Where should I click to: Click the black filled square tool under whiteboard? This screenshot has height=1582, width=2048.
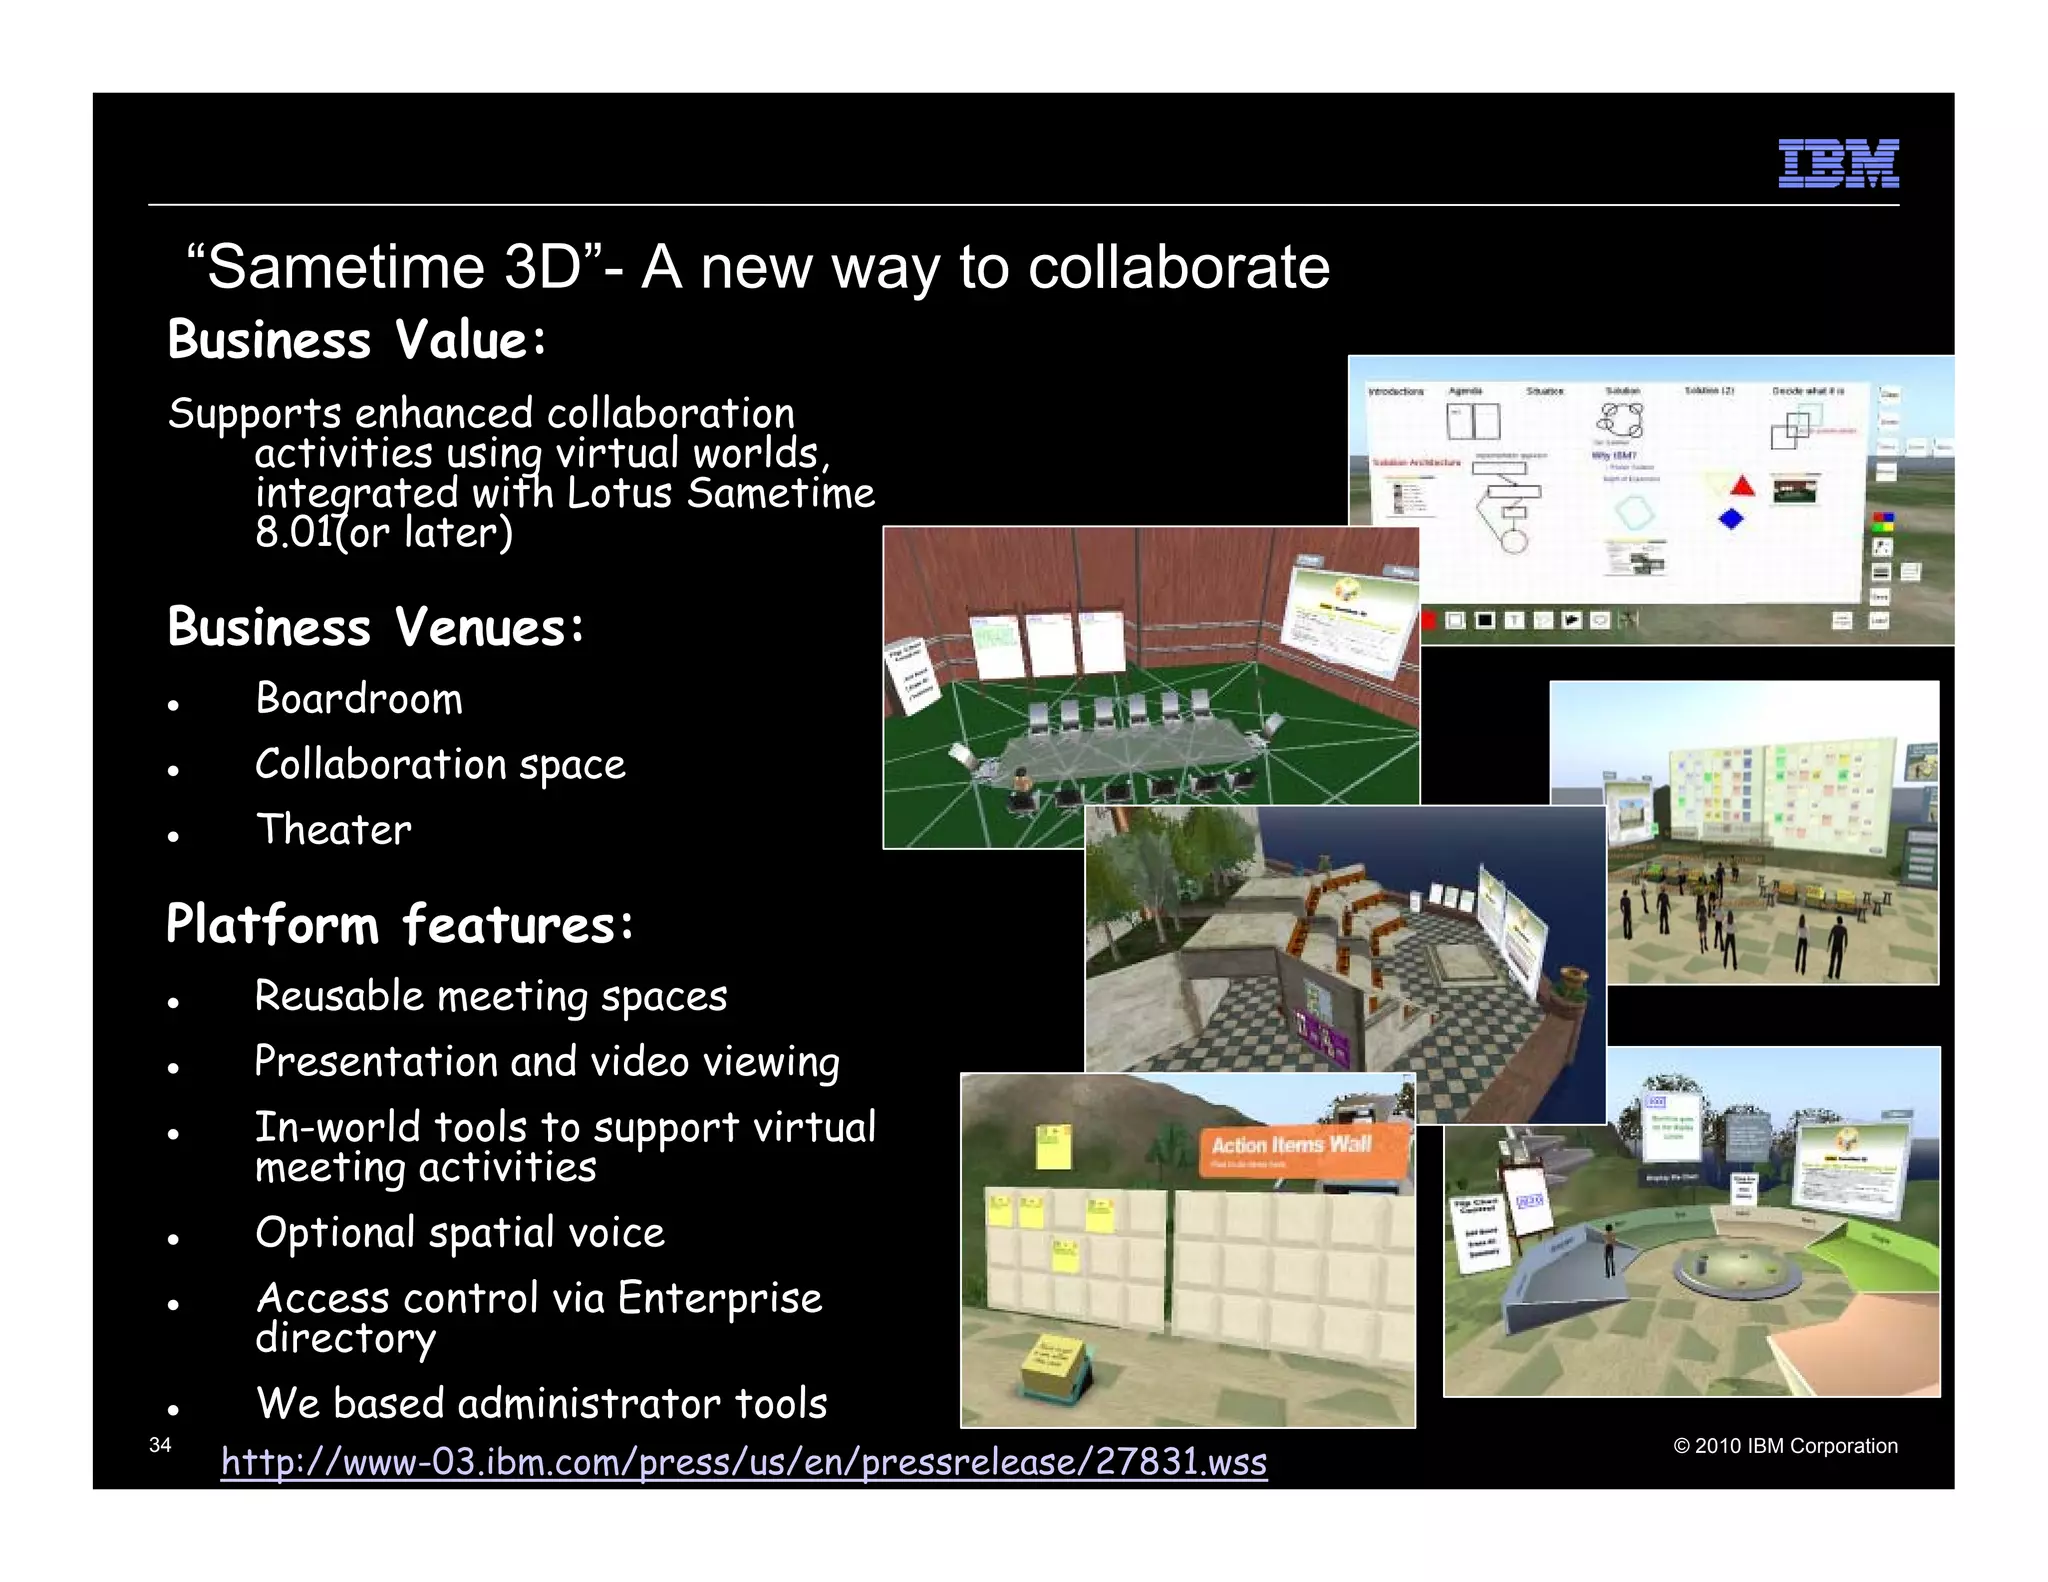[1485, 620]
